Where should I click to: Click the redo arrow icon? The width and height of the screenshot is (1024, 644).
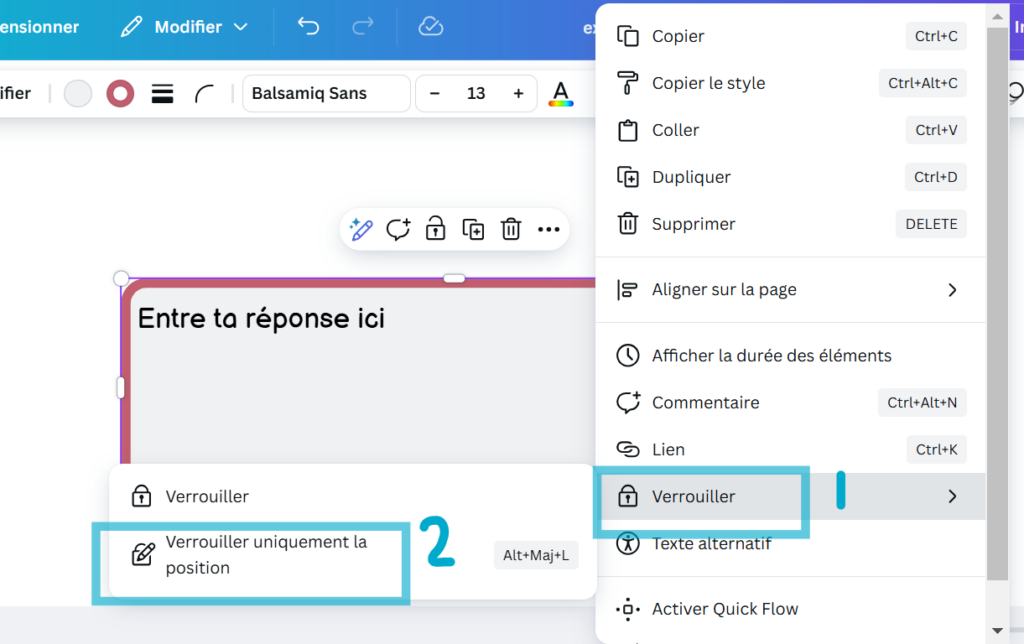(x=362, y=26)
